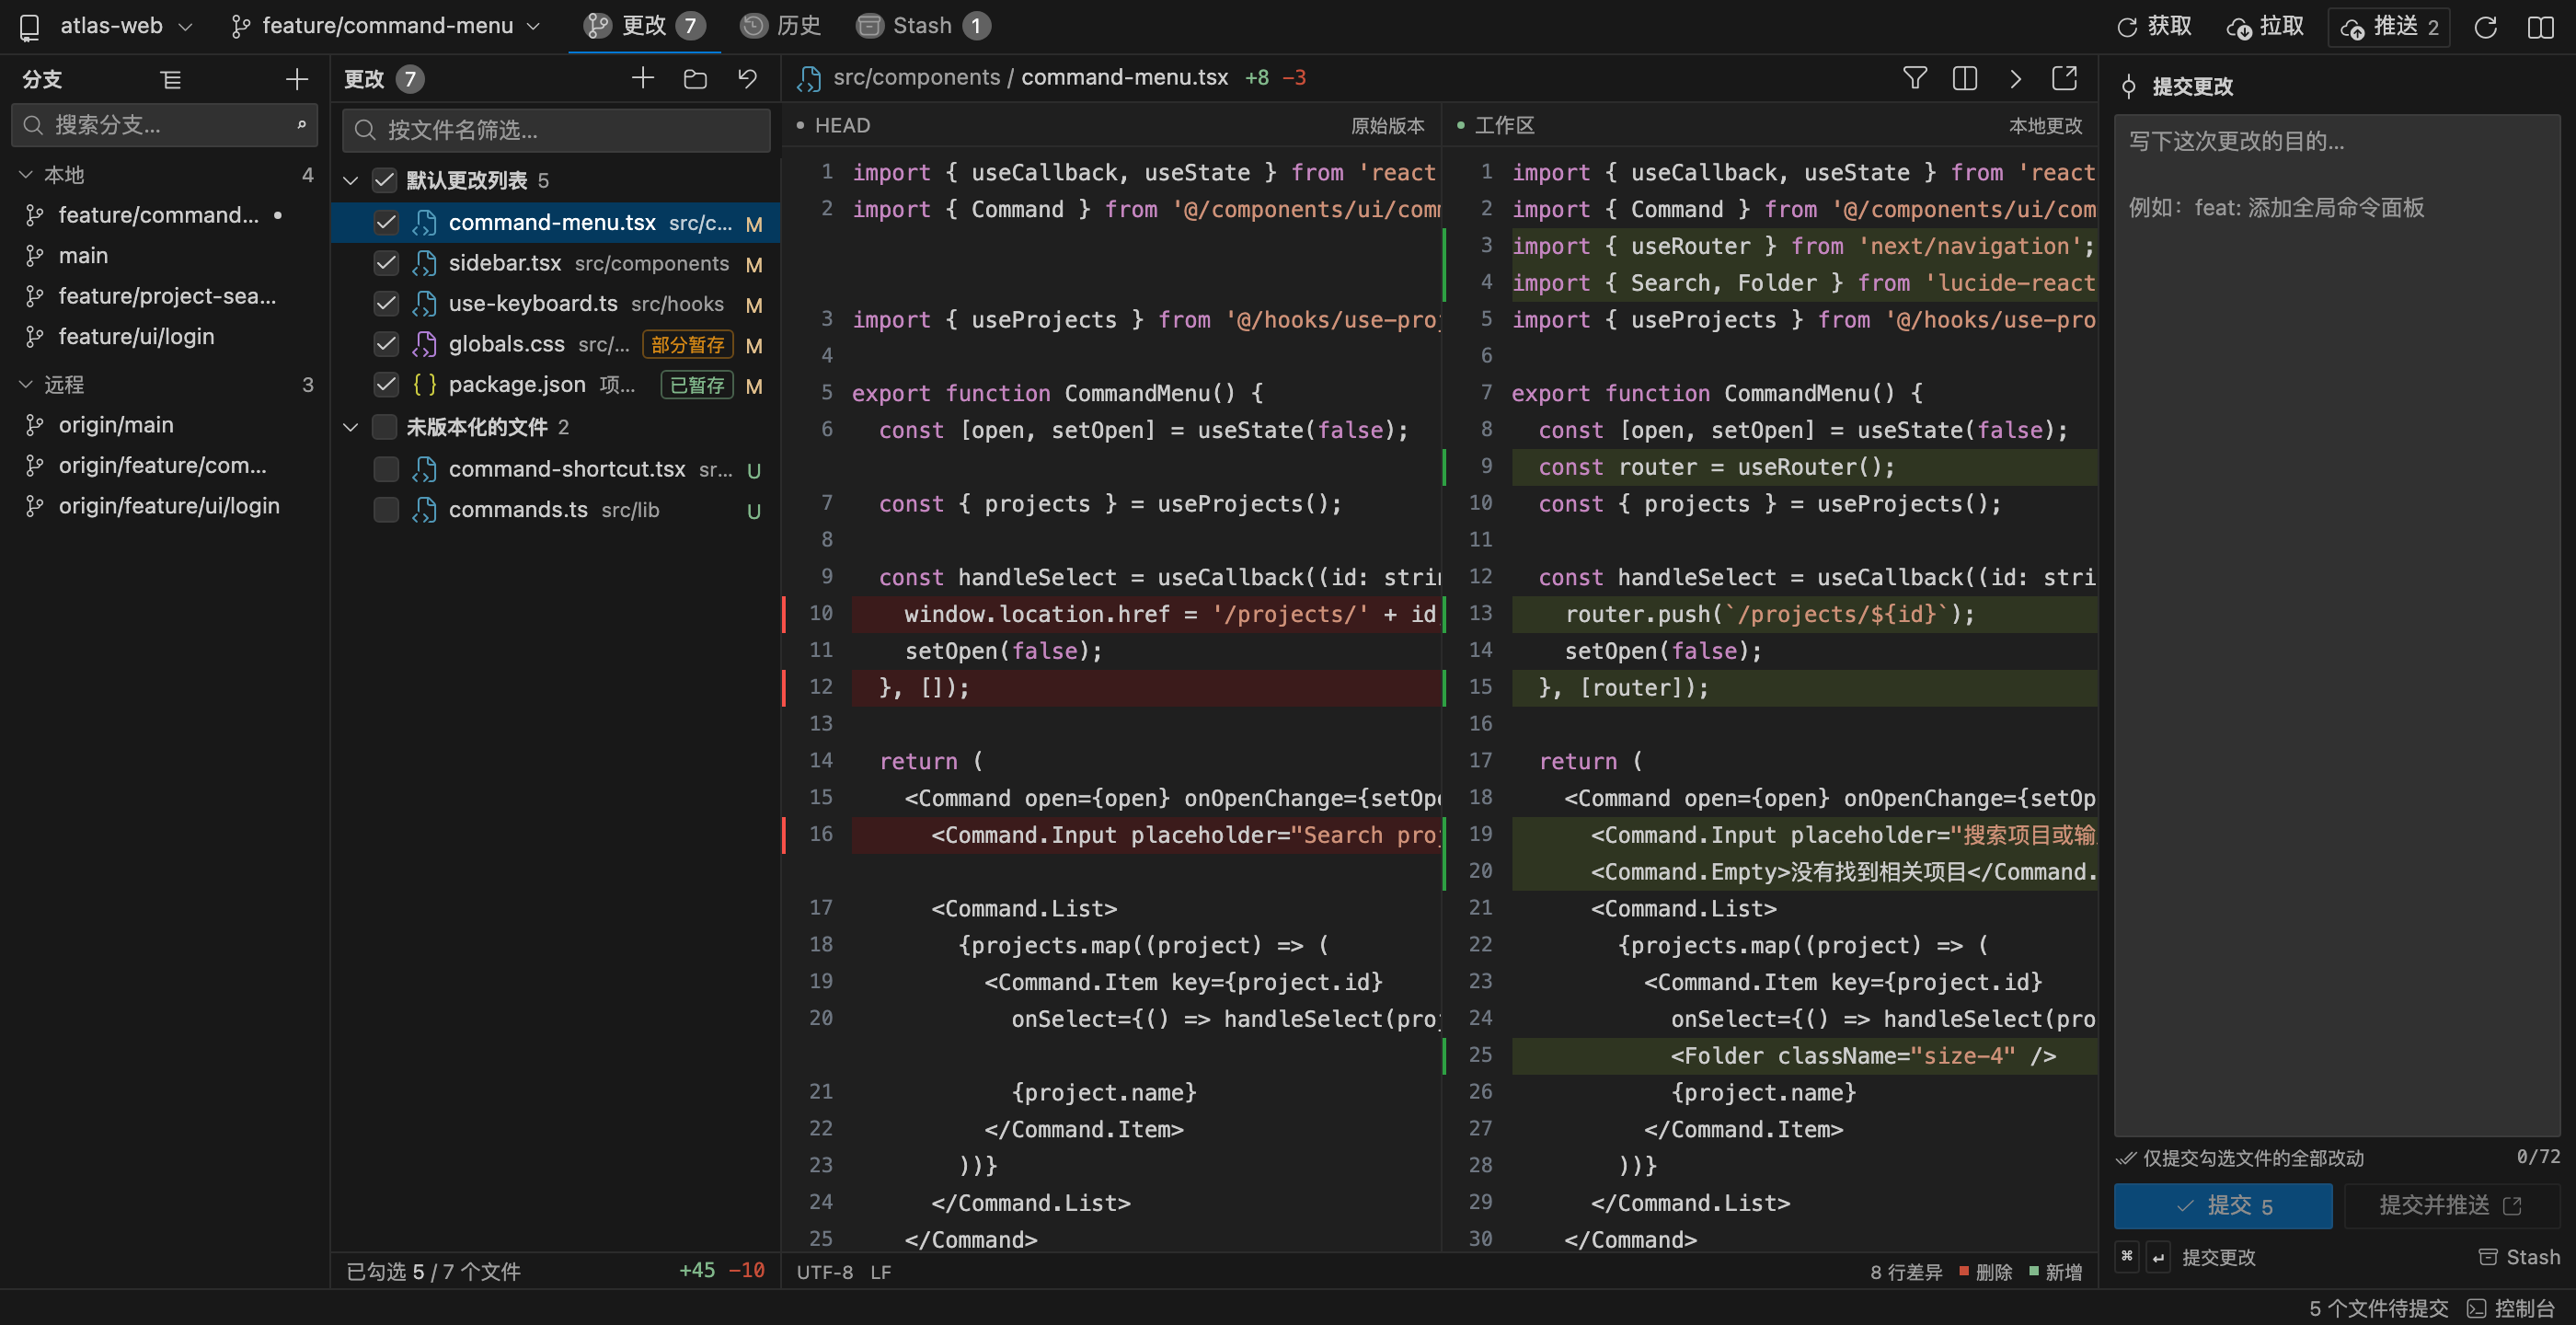Viewport: 2576px width, 1325px height.
Task: Check the commands.ts file checkbox
Action: tap(386, 510)
